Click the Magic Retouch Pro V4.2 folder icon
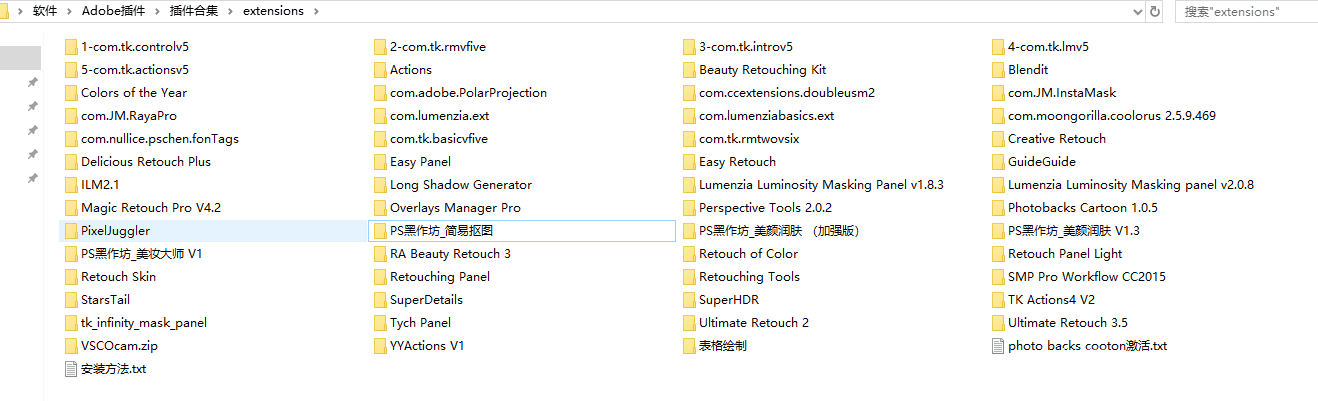Image resolution: width=1318 pixels, height=401 pixels. pyautogui.click(x=71, y=208)
